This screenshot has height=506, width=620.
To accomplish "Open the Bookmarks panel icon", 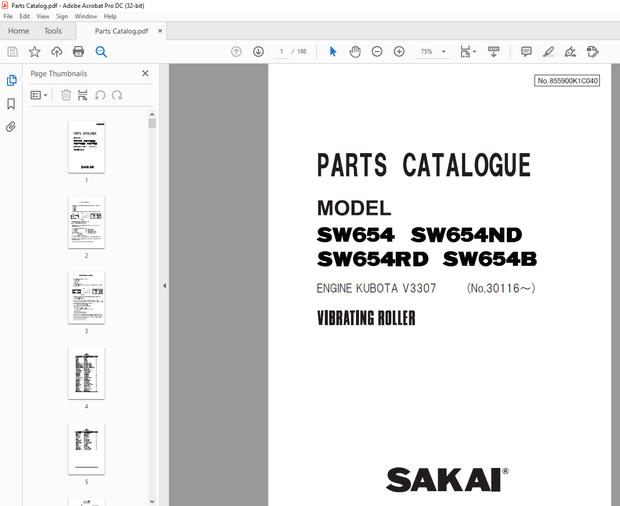I will pyautogui.click(x=11, y=104).
